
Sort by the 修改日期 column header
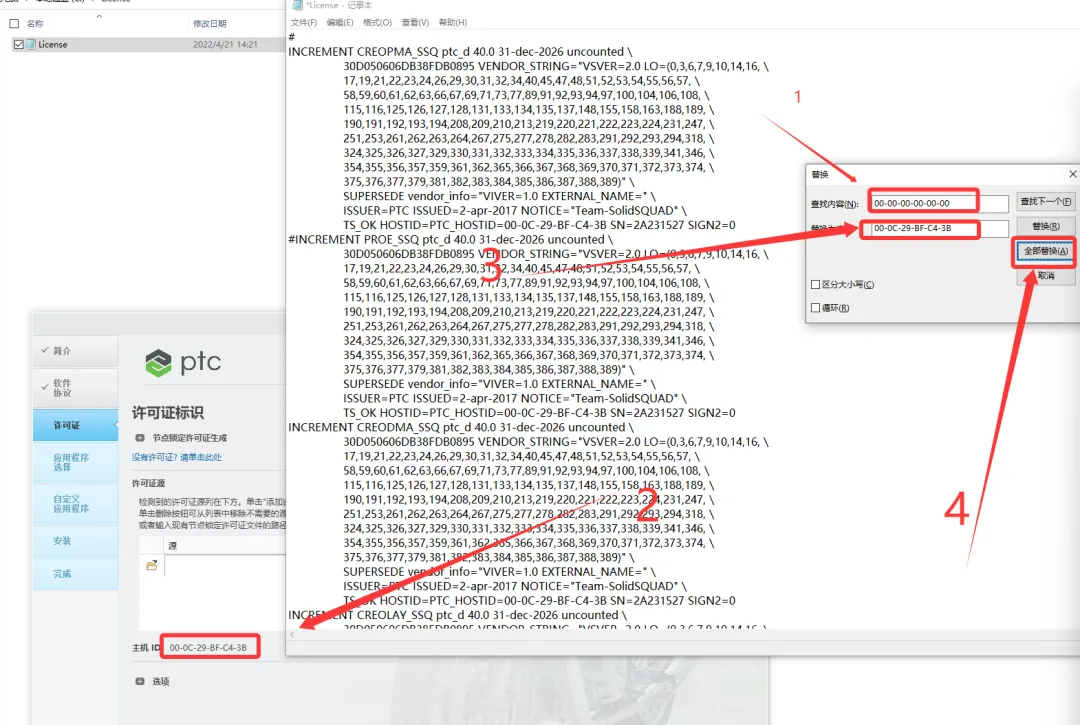209,23
